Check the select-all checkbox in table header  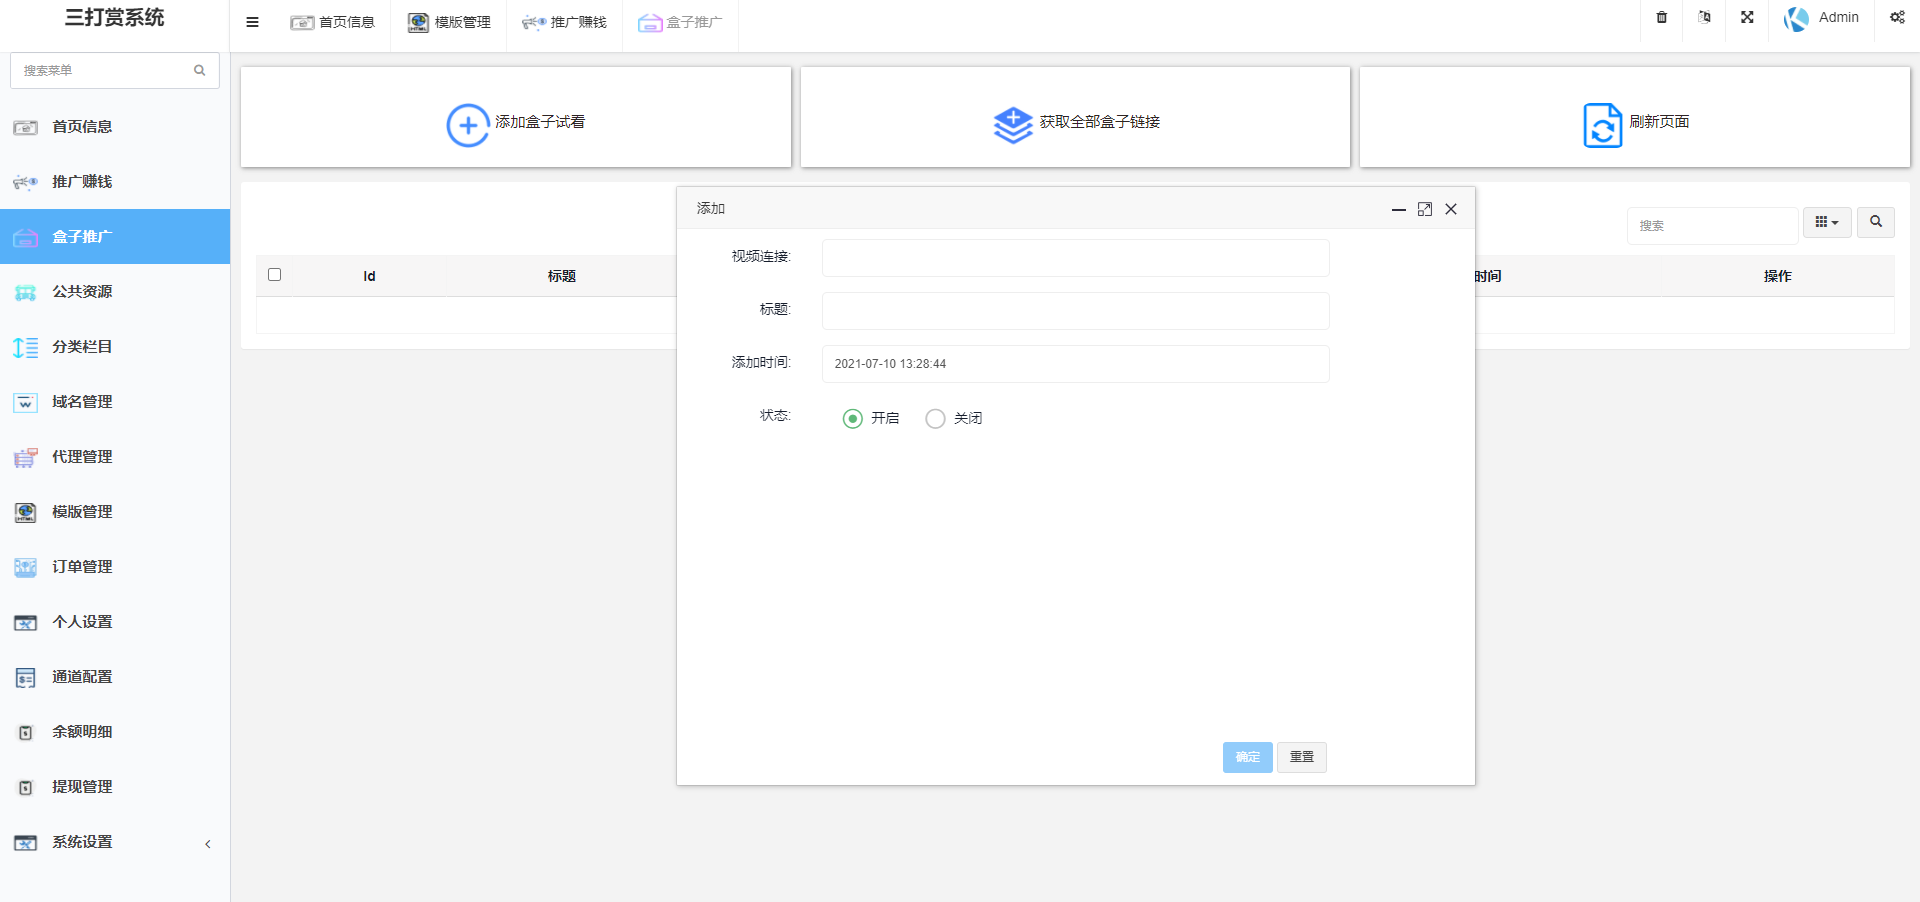275,274
